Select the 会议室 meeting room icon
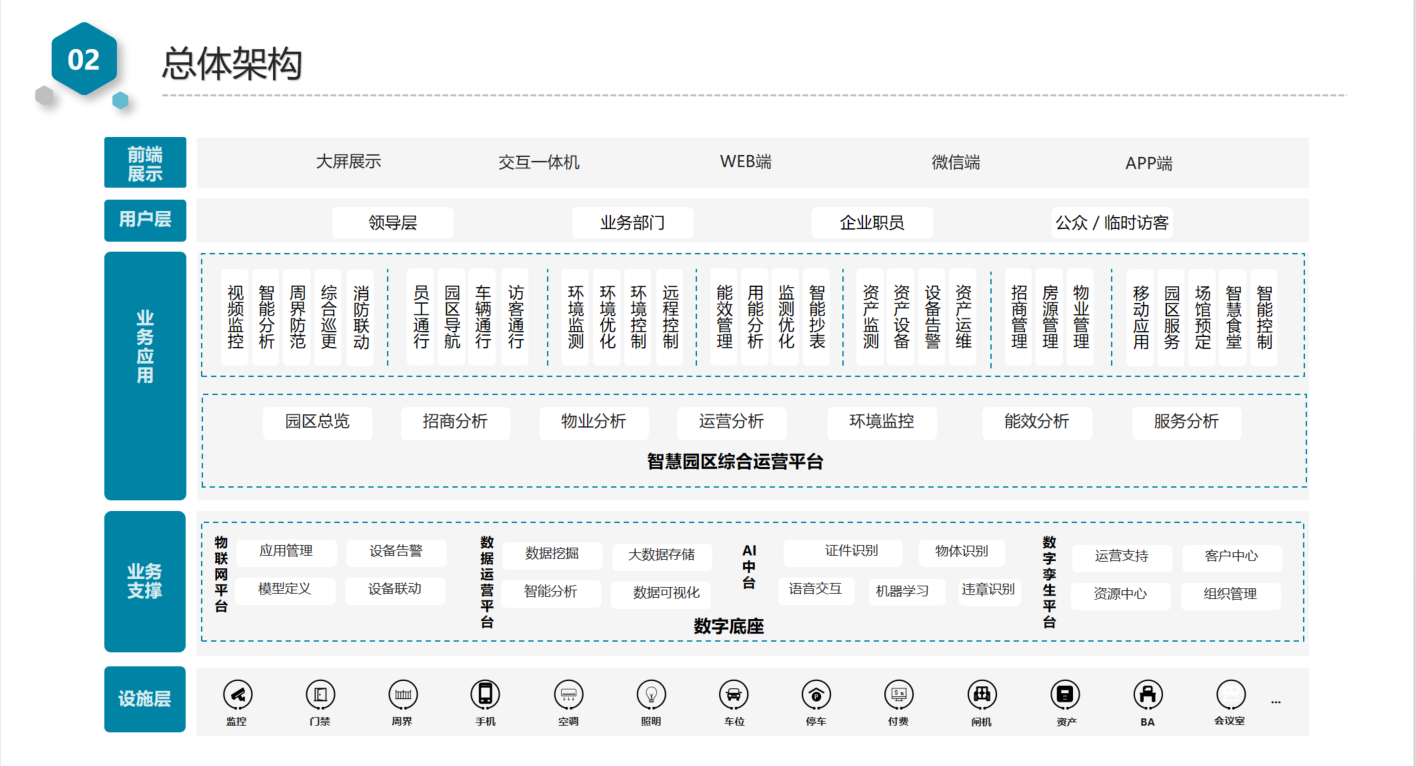 (1230, 694)
